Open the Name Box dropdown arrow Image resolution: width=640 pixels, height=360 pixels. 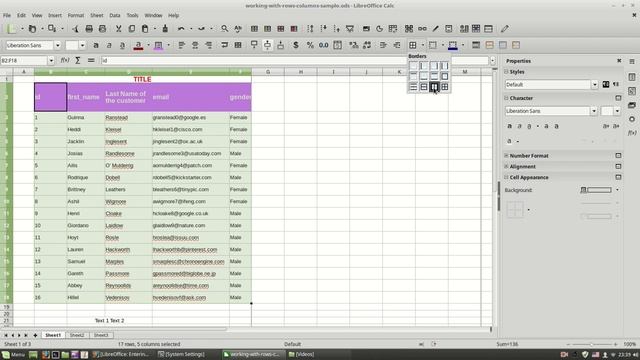[x=51, y=60]
